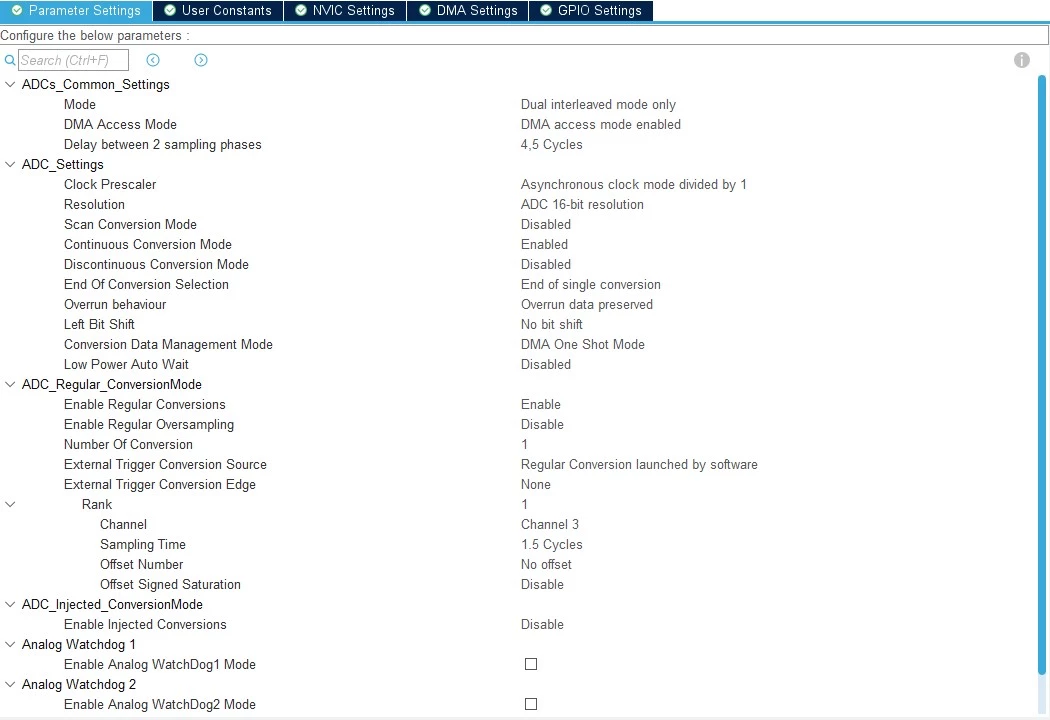Switch to DMA Settings tab

tap(467, 11)
